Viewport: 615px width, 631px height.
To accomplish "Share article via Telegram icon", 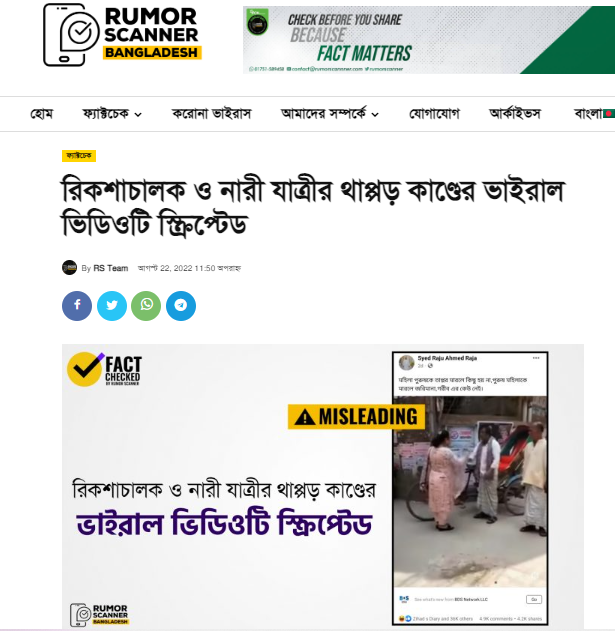I will [x=181, y=306].
